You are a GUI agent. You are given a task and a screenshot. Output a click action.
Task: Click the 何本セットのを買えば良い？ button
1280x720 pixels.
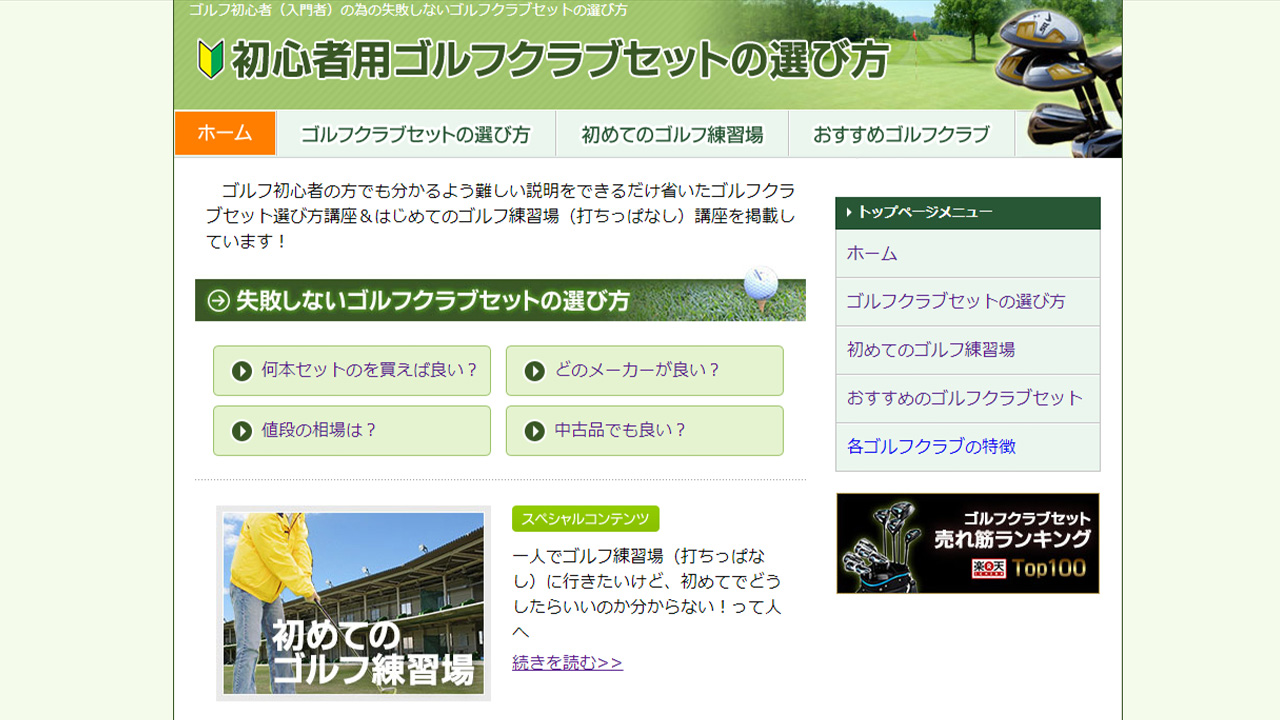(x=352, y=371)
